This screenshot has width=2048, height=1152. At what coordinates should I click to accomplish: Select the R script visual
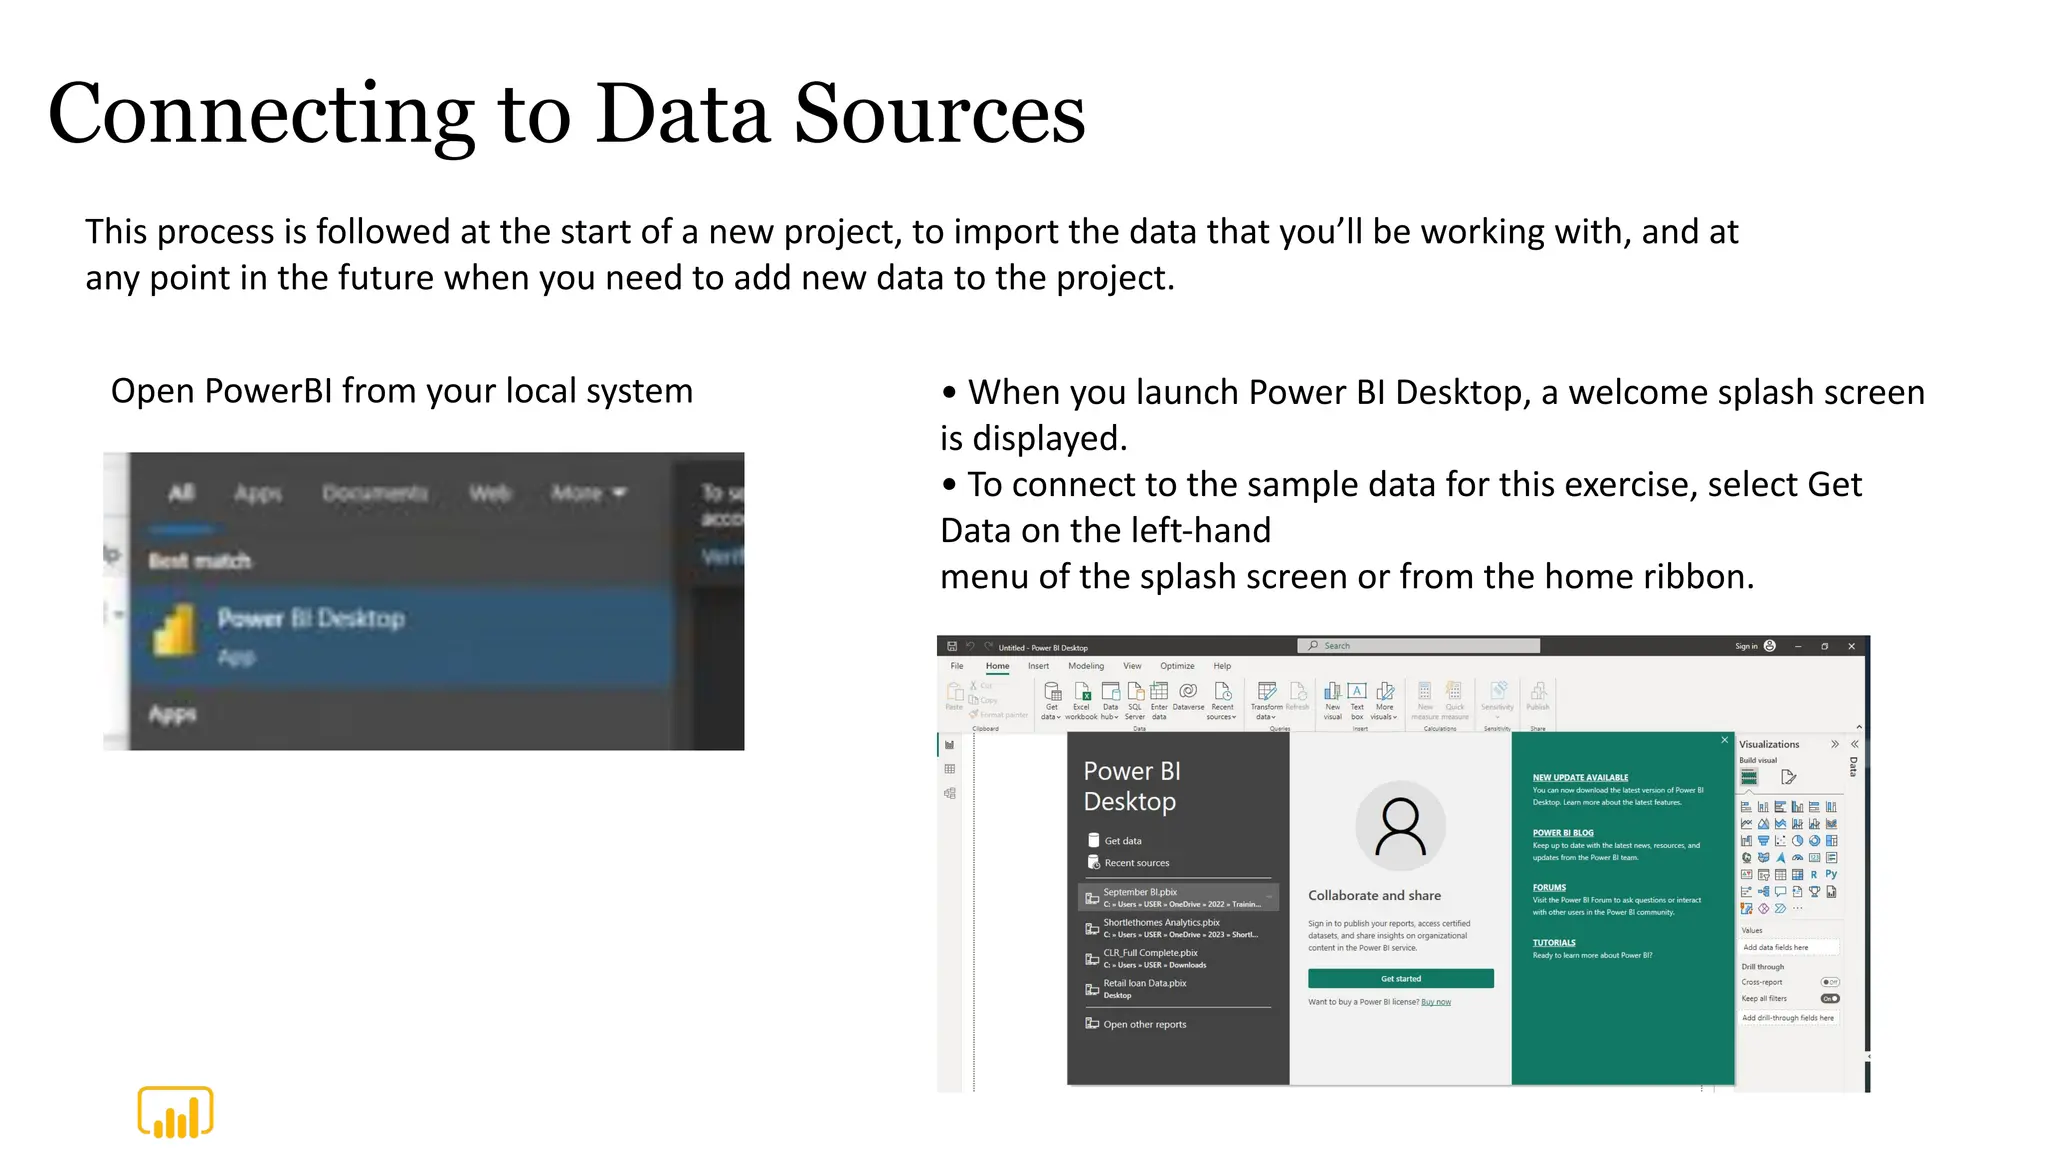pos(1814,874)
